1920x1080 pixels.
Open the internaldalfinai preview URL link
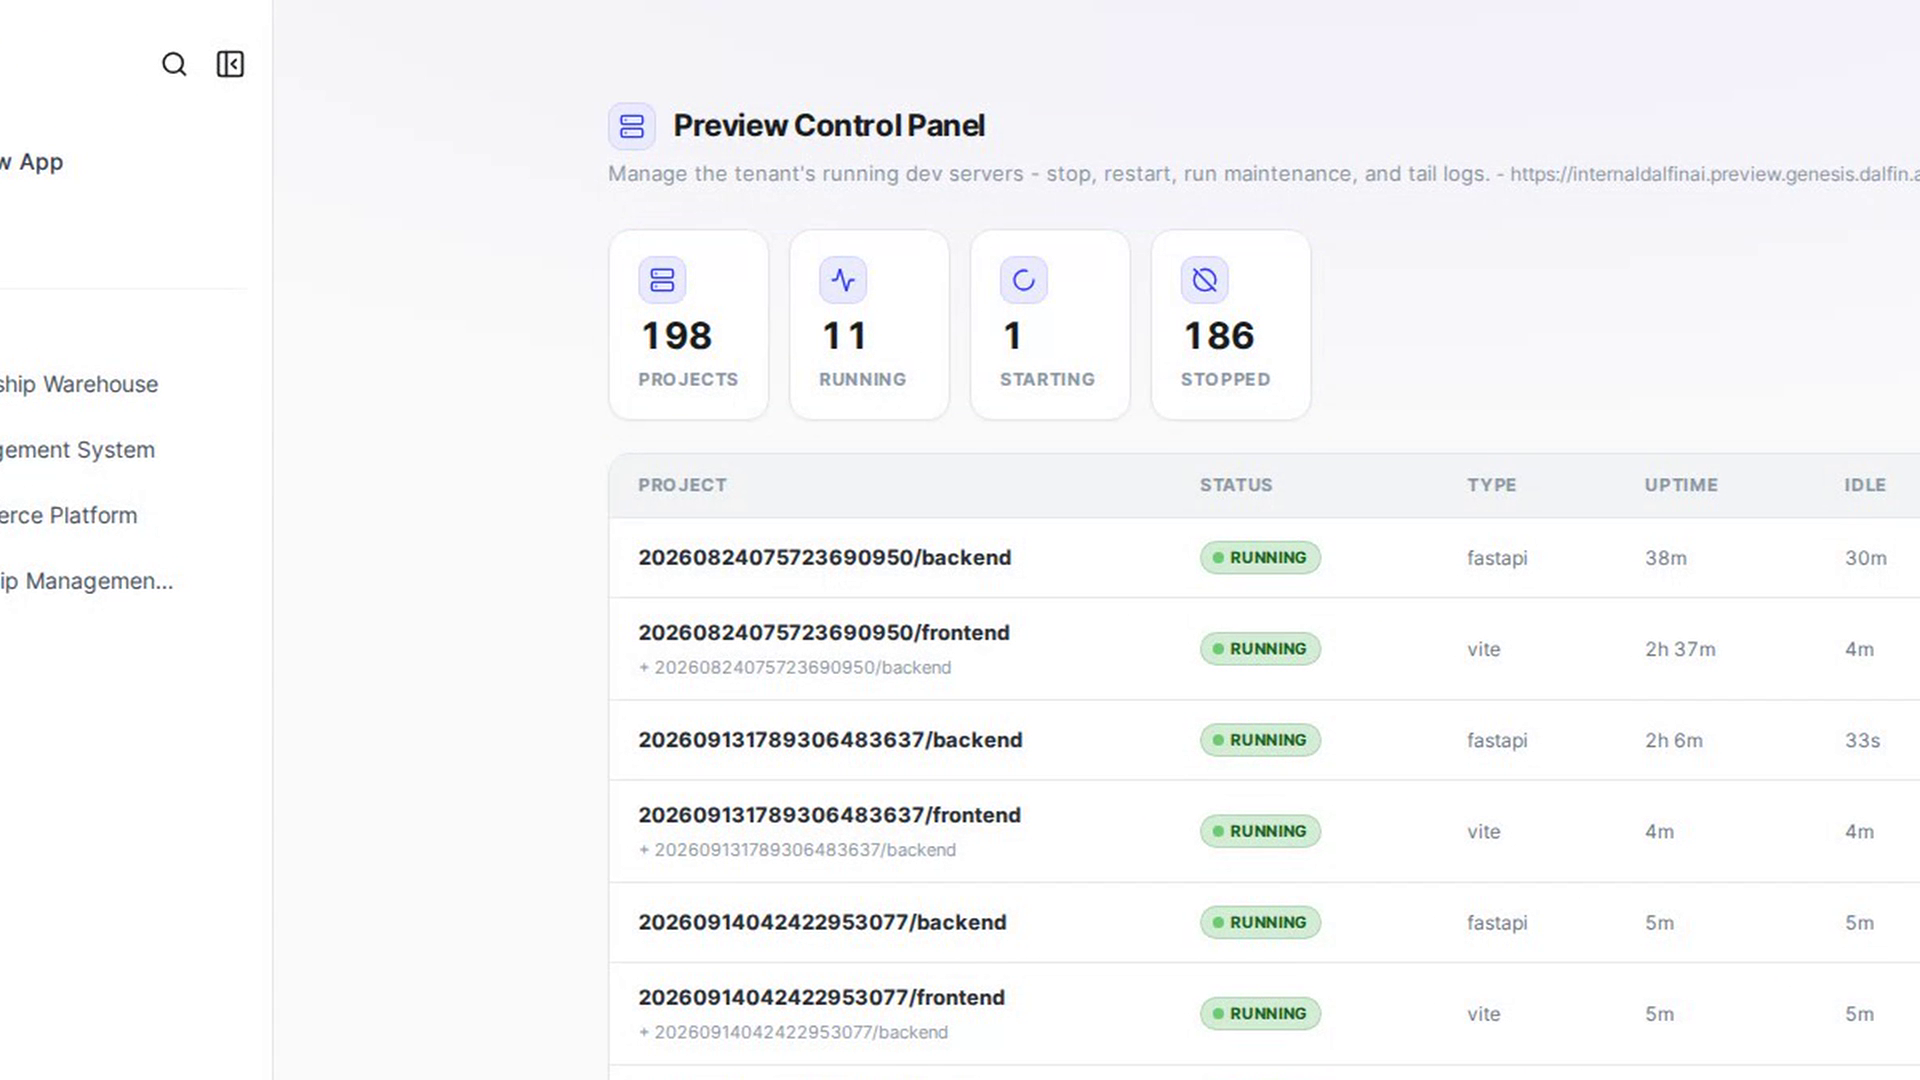click(1714, 174)
